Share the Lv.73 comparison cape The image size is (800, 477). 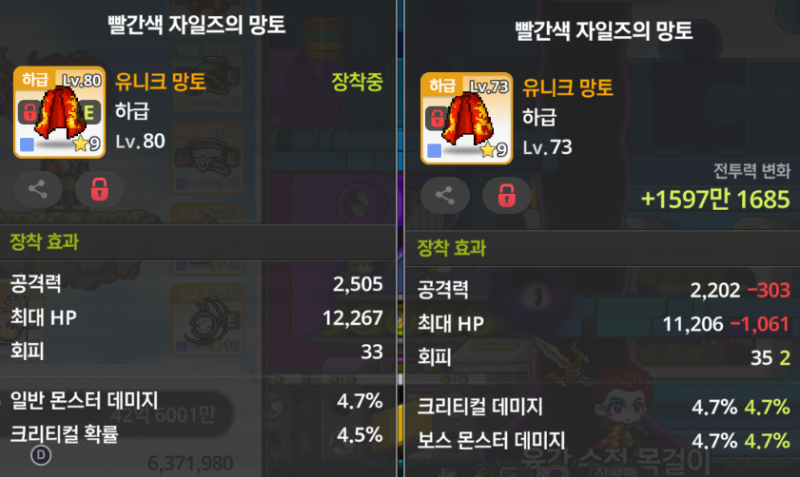[x=445, y=196]
